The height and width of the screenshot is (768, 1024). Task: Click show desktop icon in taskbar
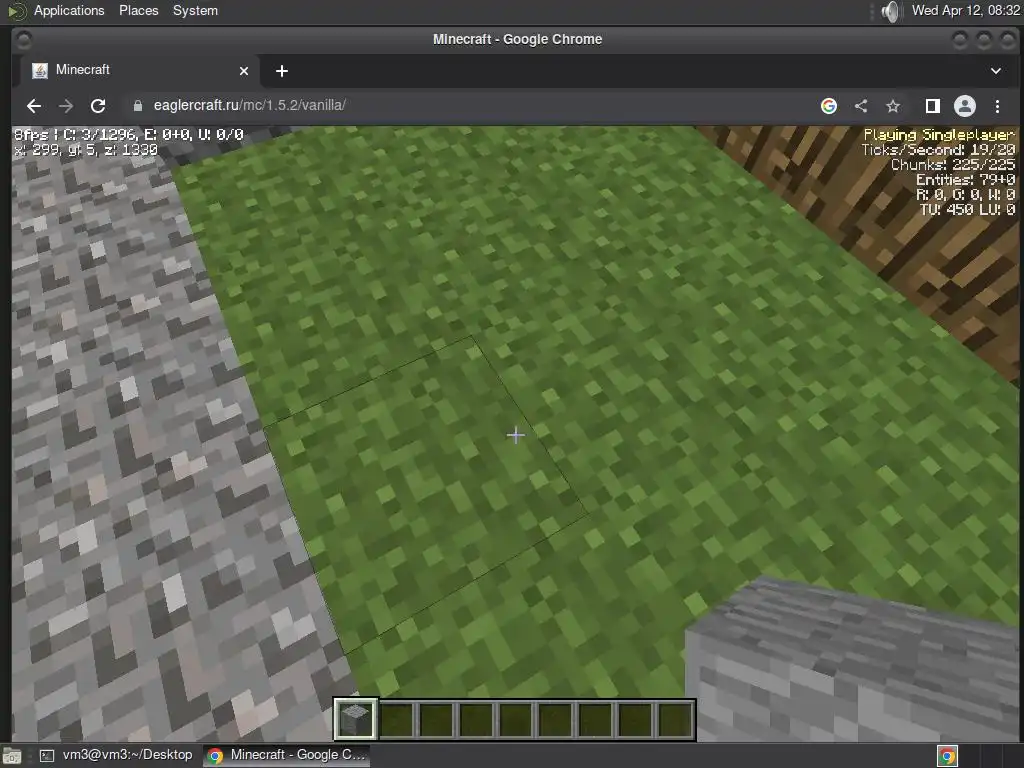click(x=12, y=756)
